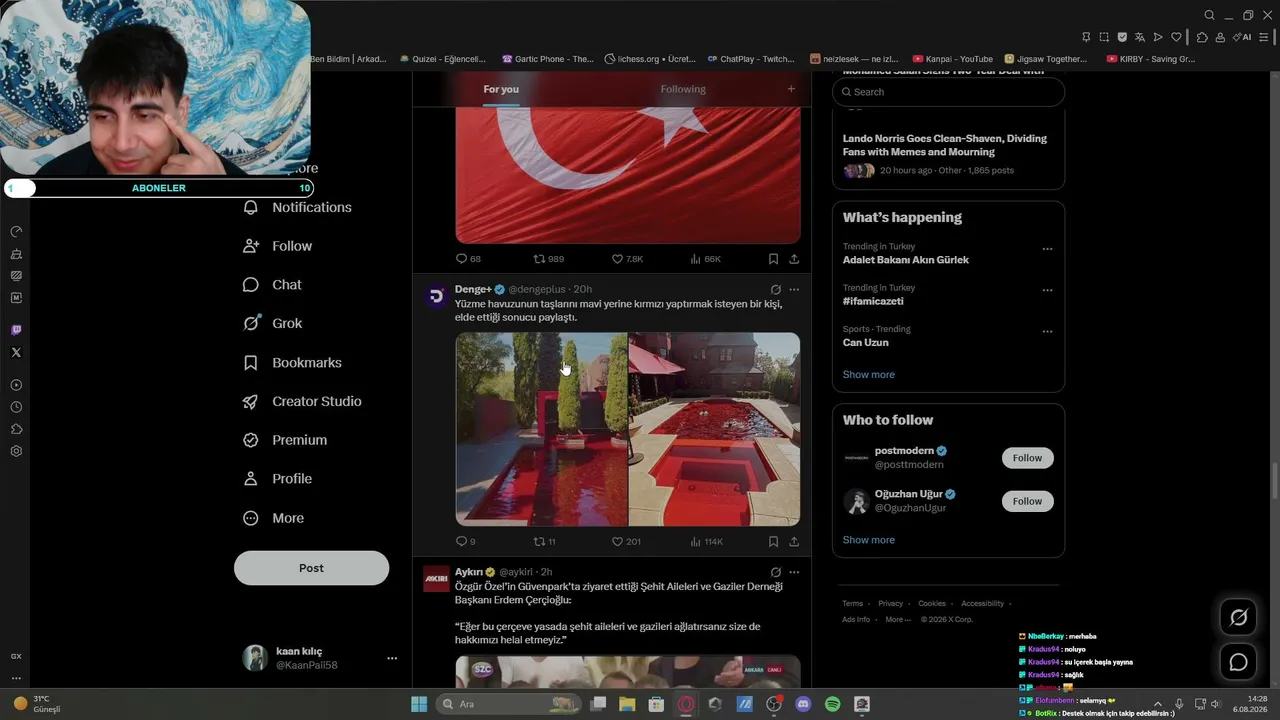Viewport: 1280px width, 720px height.
Task: Bookmark the Denge+ red pool post
Action: tap(773, 541)
